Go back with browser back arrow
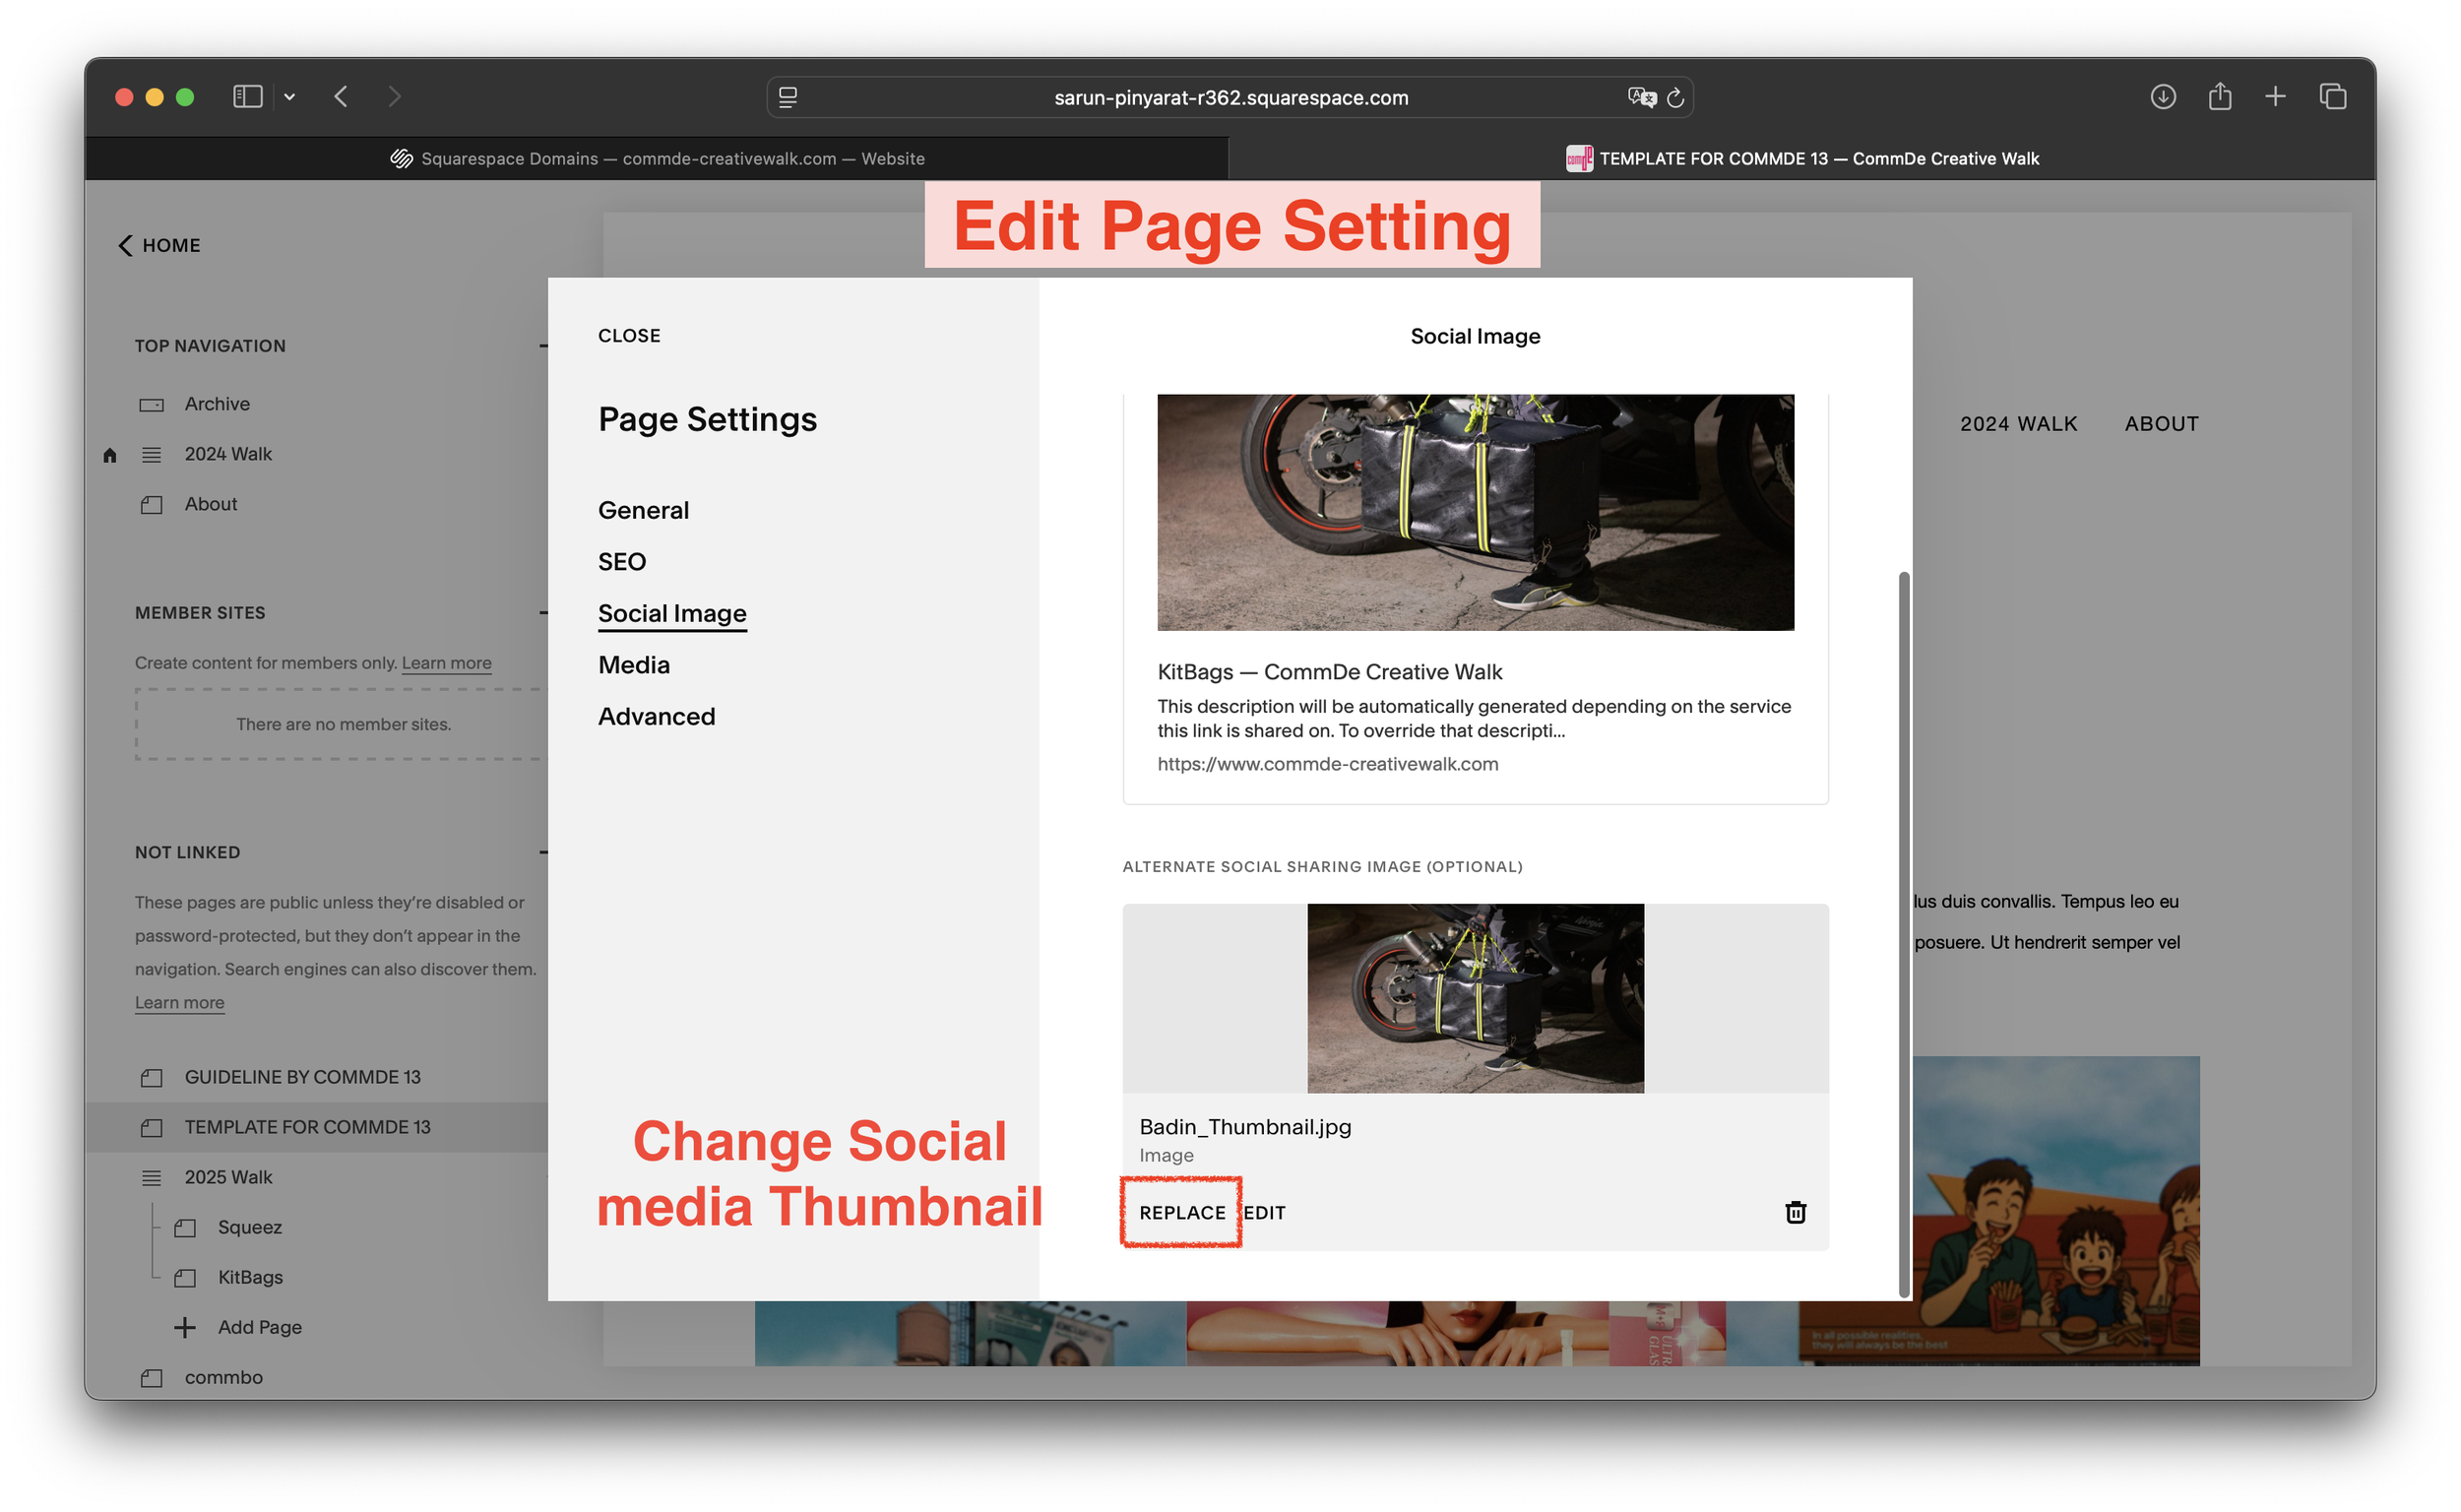Image resolution: width=2461 pixels, height=1512 pixels. [341, 97]
